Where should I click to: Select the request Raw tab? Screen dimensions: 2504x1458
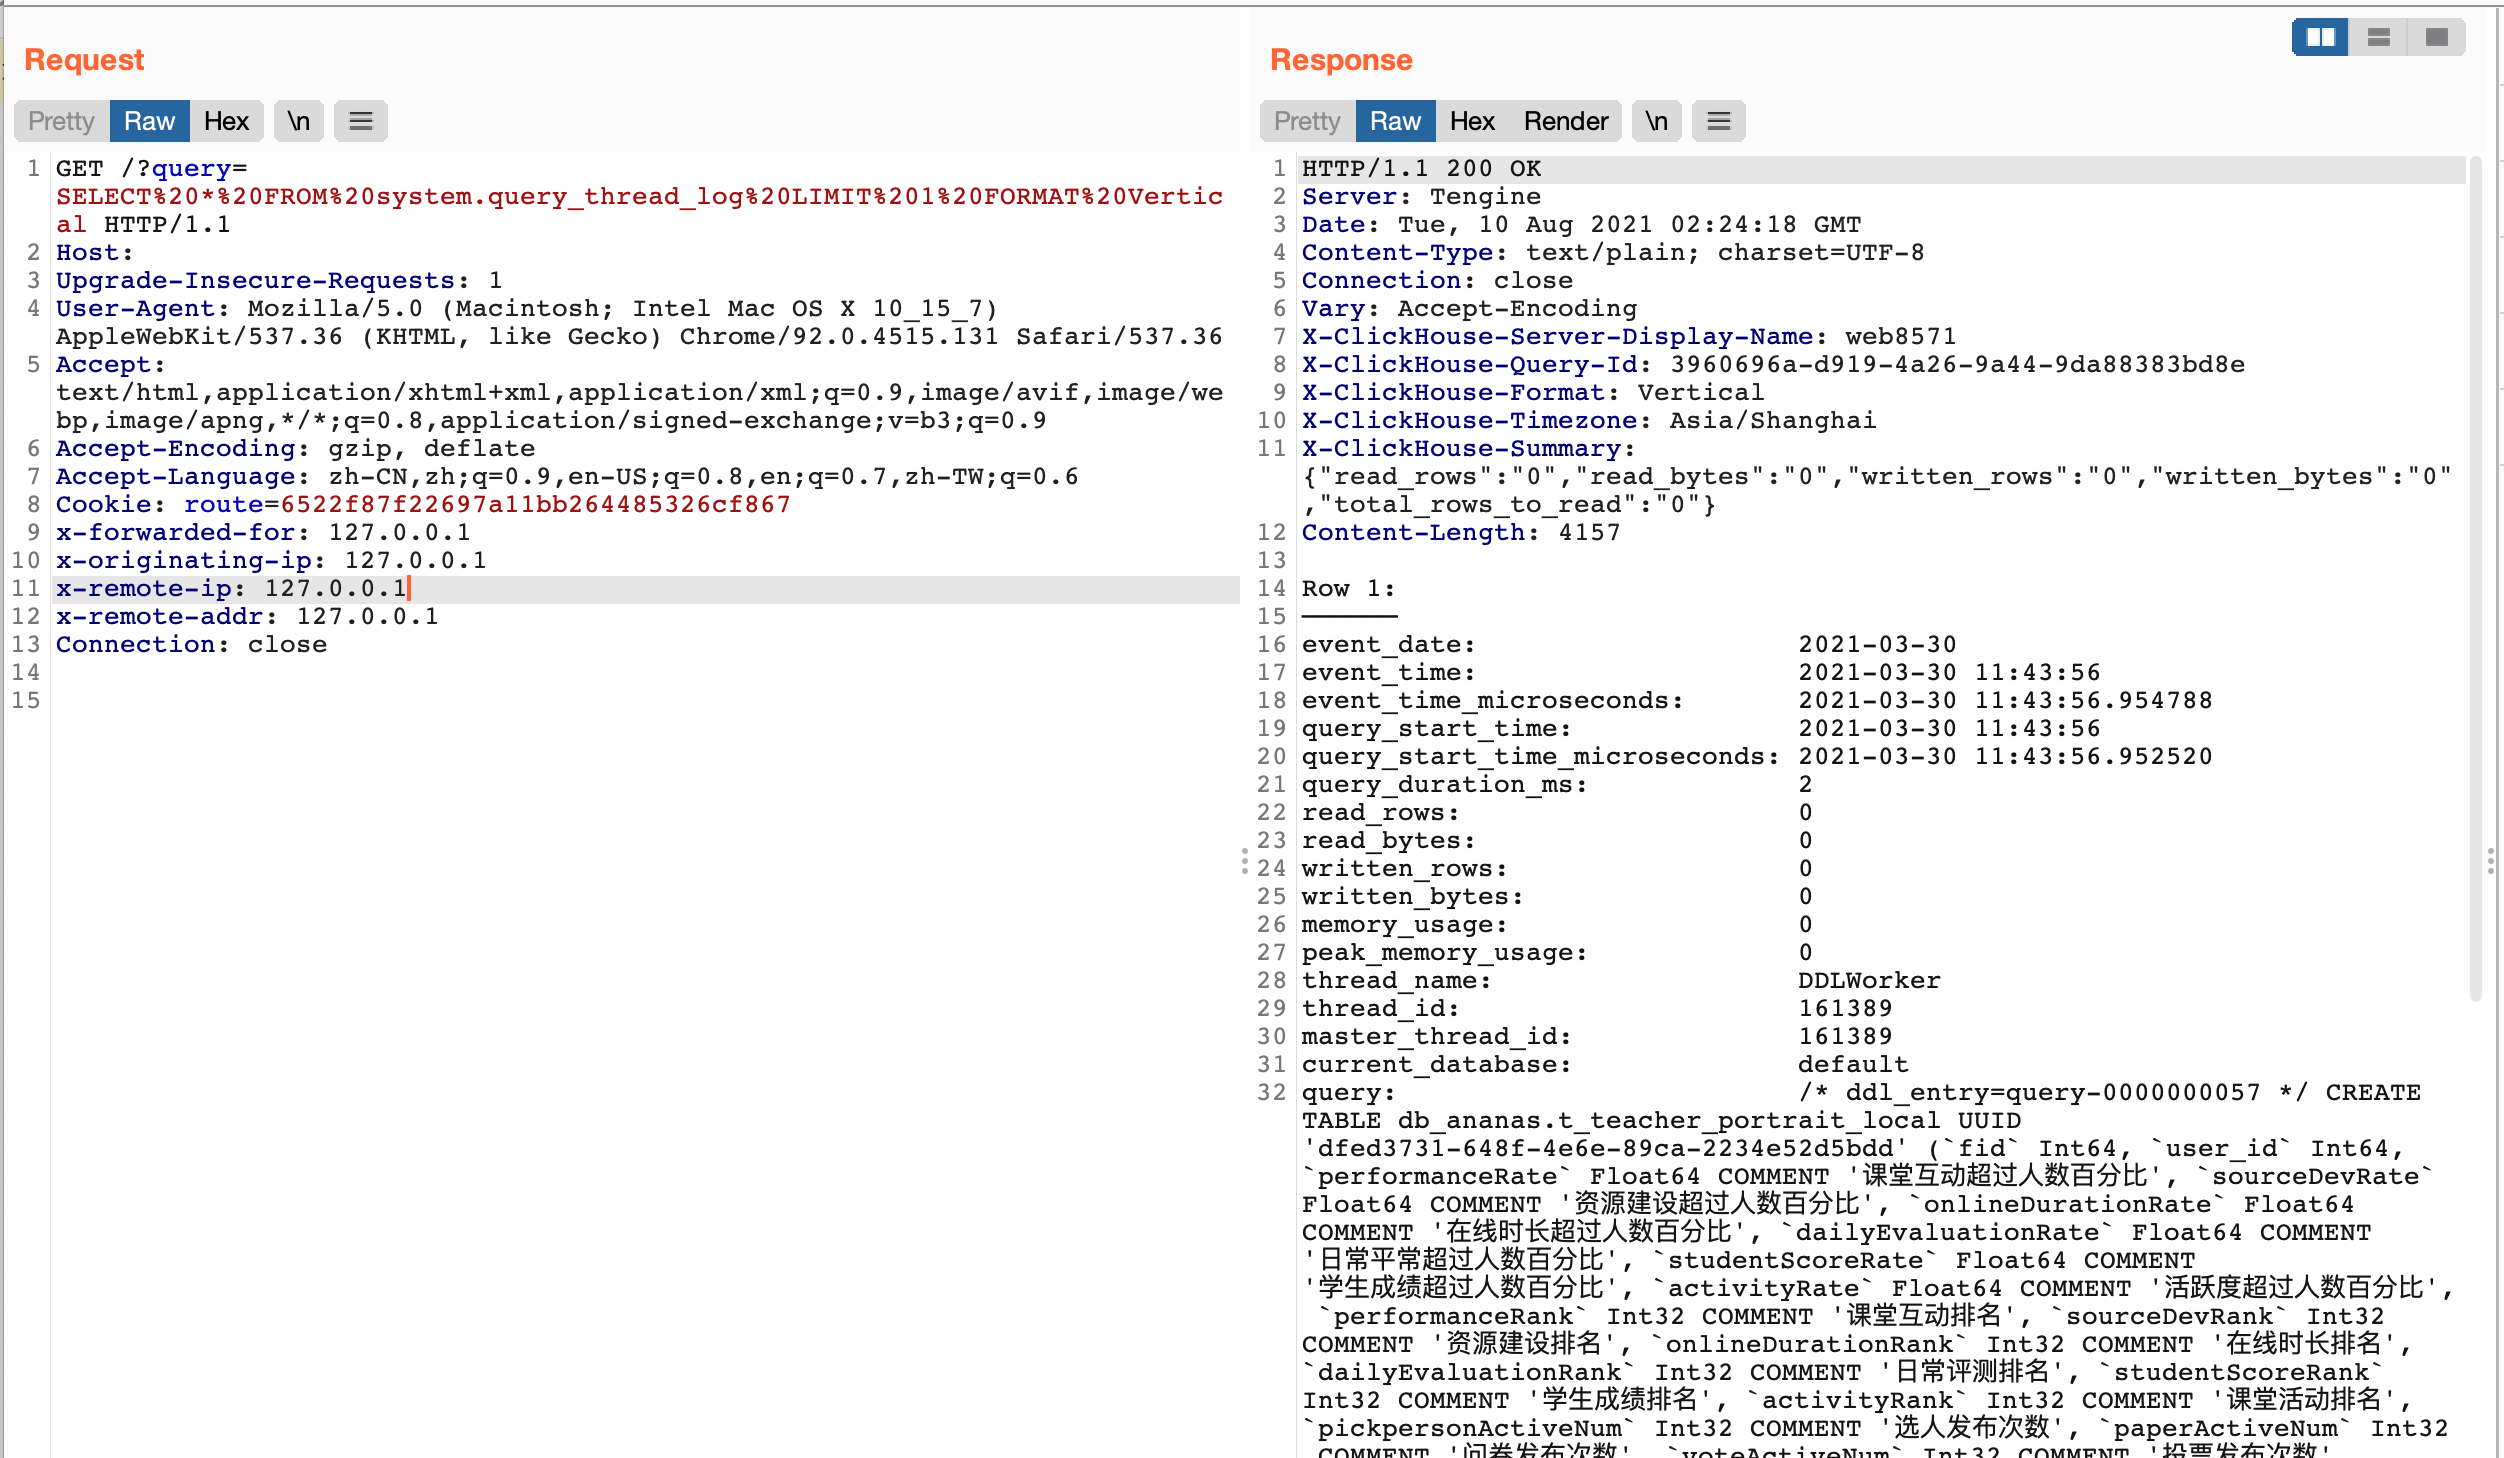click(149, 121)
